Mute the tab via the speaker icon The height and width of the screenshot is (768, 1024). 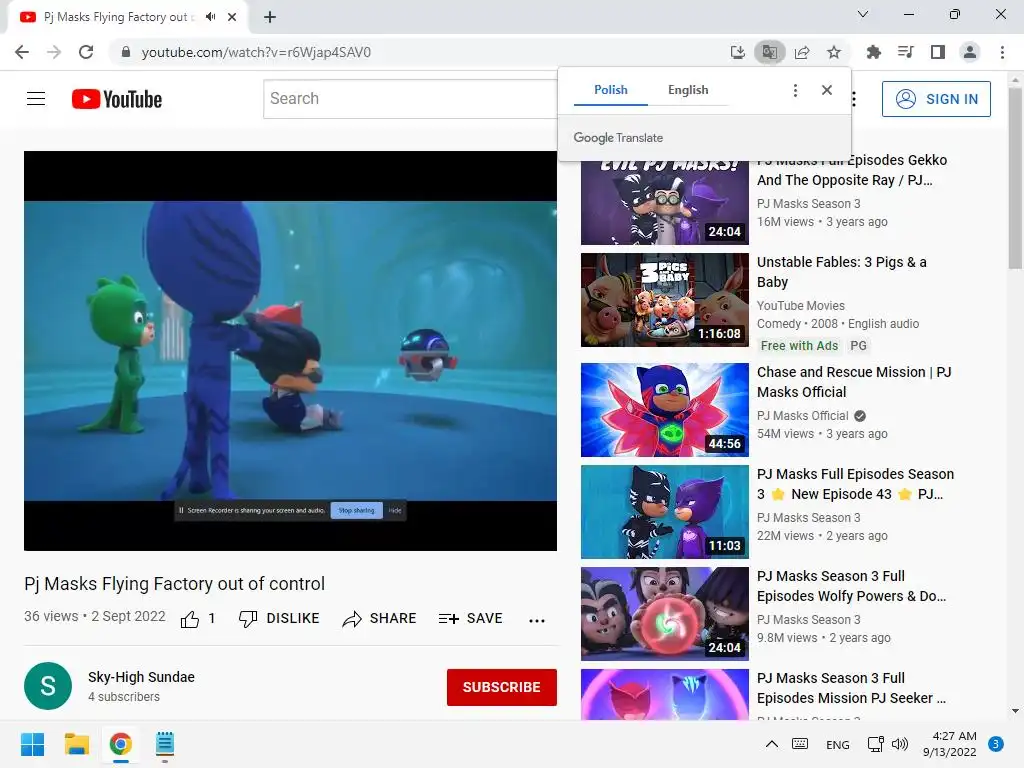pyautogui.click(x=210, y=17)
